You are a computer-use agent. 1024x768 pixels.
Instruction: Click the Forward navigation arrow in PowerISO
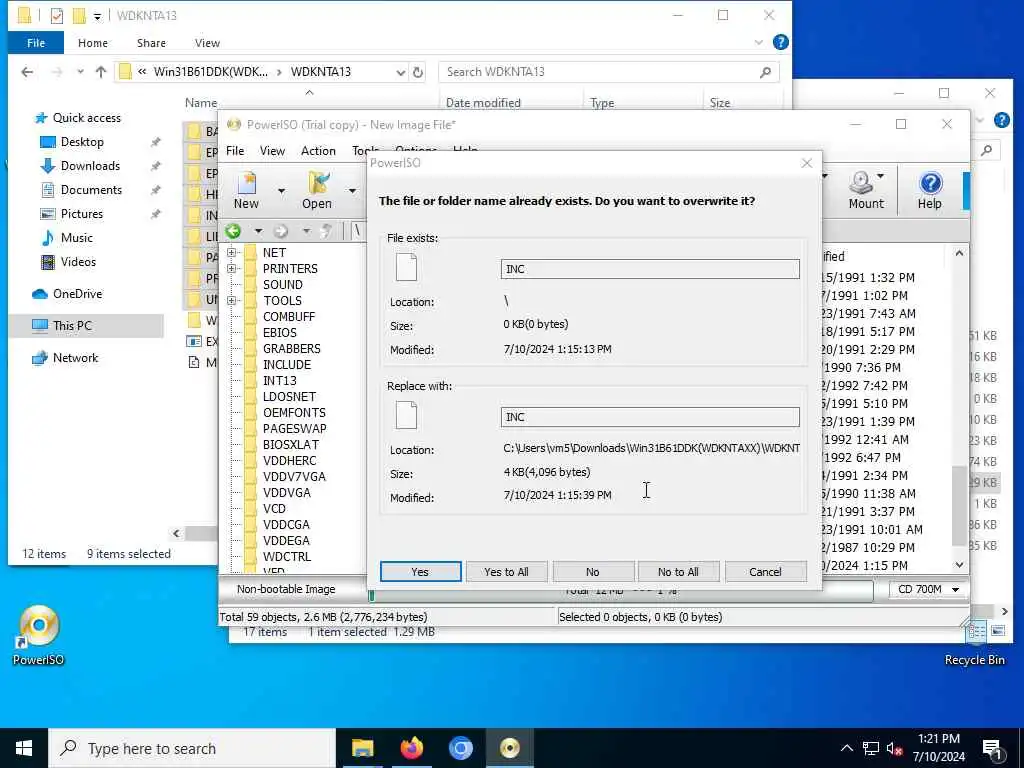(x=281, y=231)
